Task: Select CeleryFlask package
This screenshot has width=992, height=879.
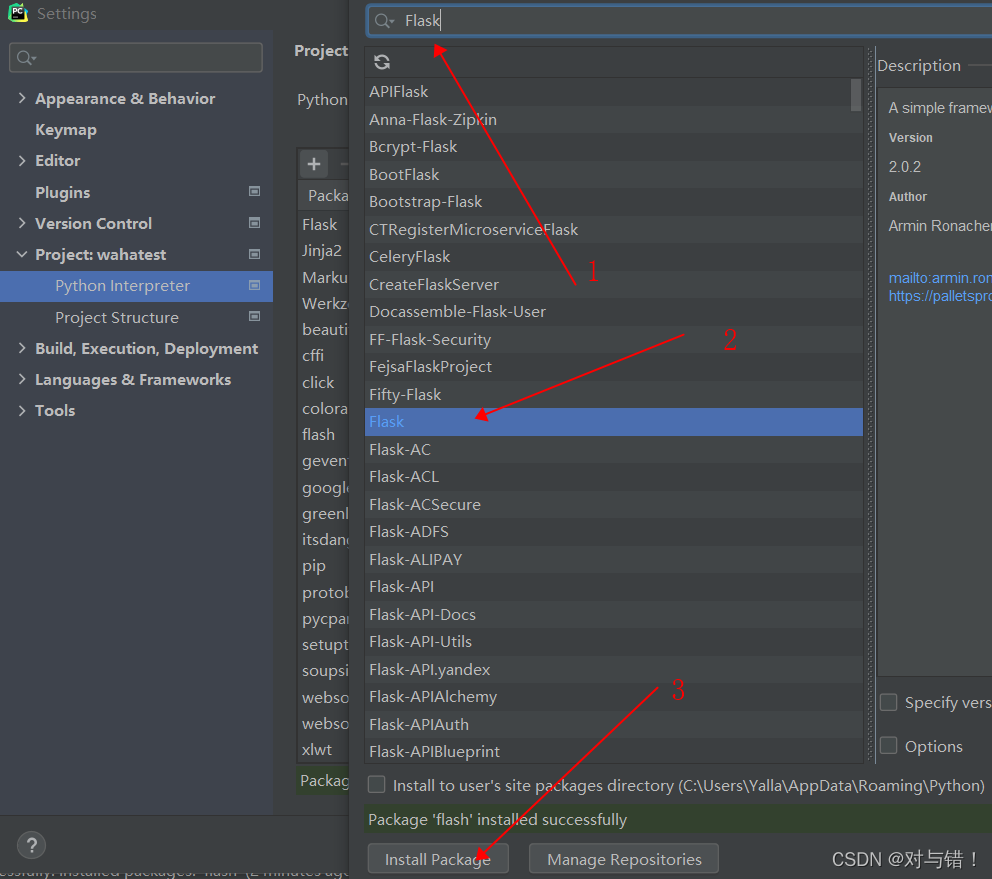Action: coord(614,257)
